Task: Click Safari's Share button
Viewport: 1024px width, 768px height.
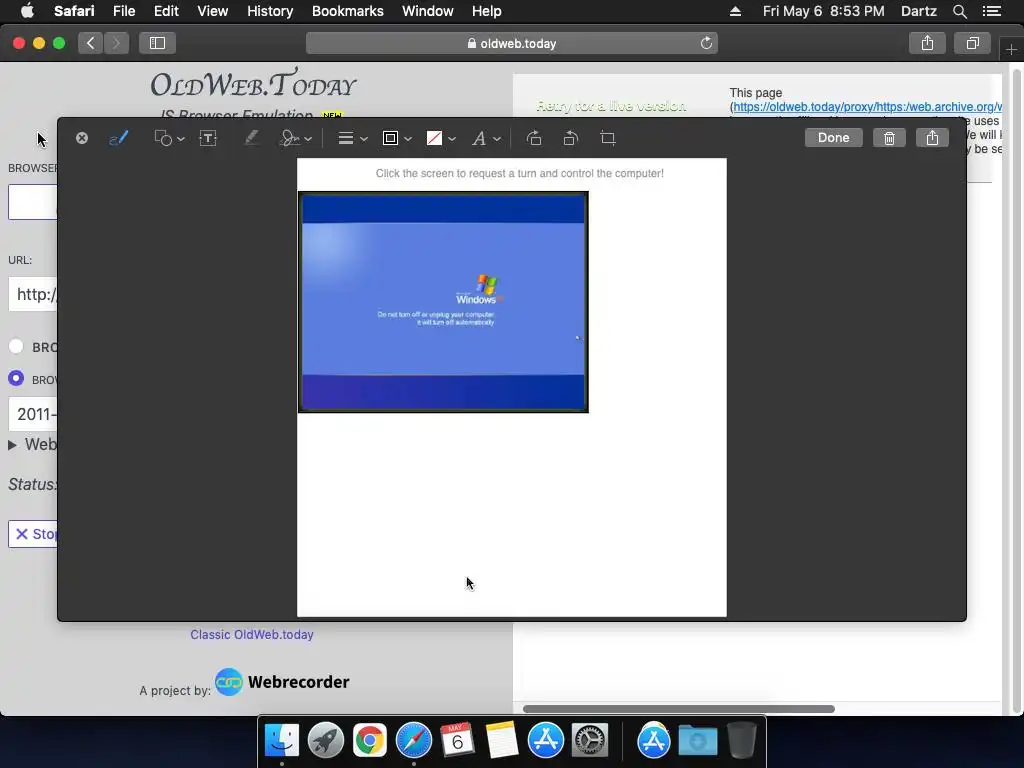Action: click(x=927, y=43)
